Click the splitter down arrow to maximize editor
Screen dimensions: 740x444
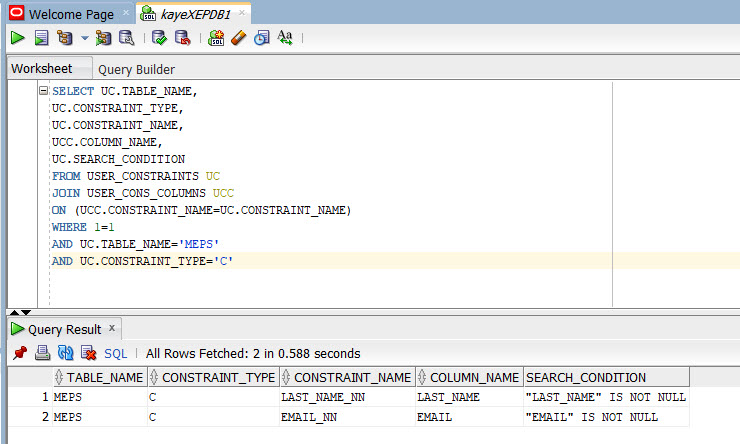coord(26,312)
